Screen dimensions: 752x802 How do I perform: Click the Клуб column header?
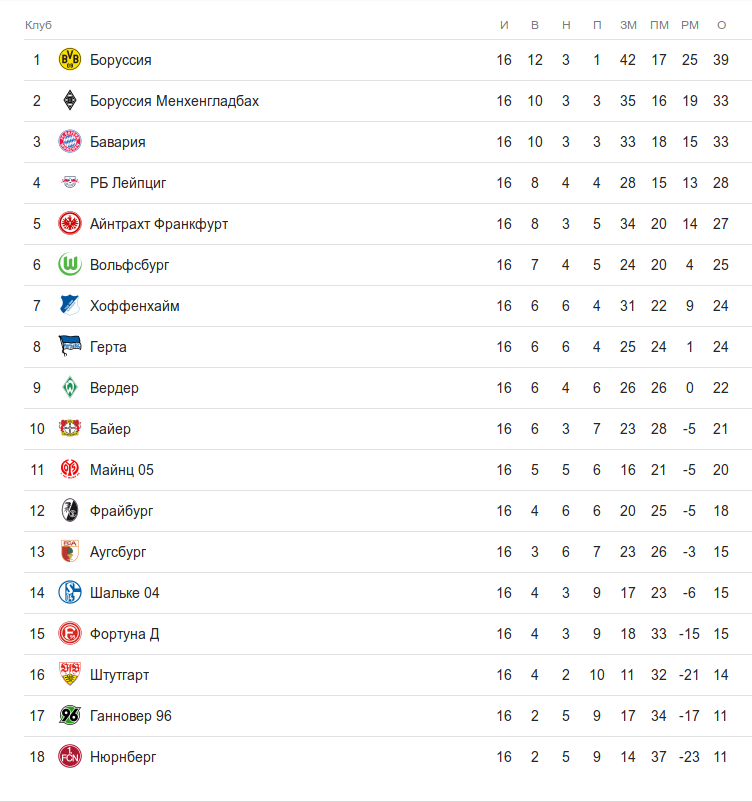[38, 24]
